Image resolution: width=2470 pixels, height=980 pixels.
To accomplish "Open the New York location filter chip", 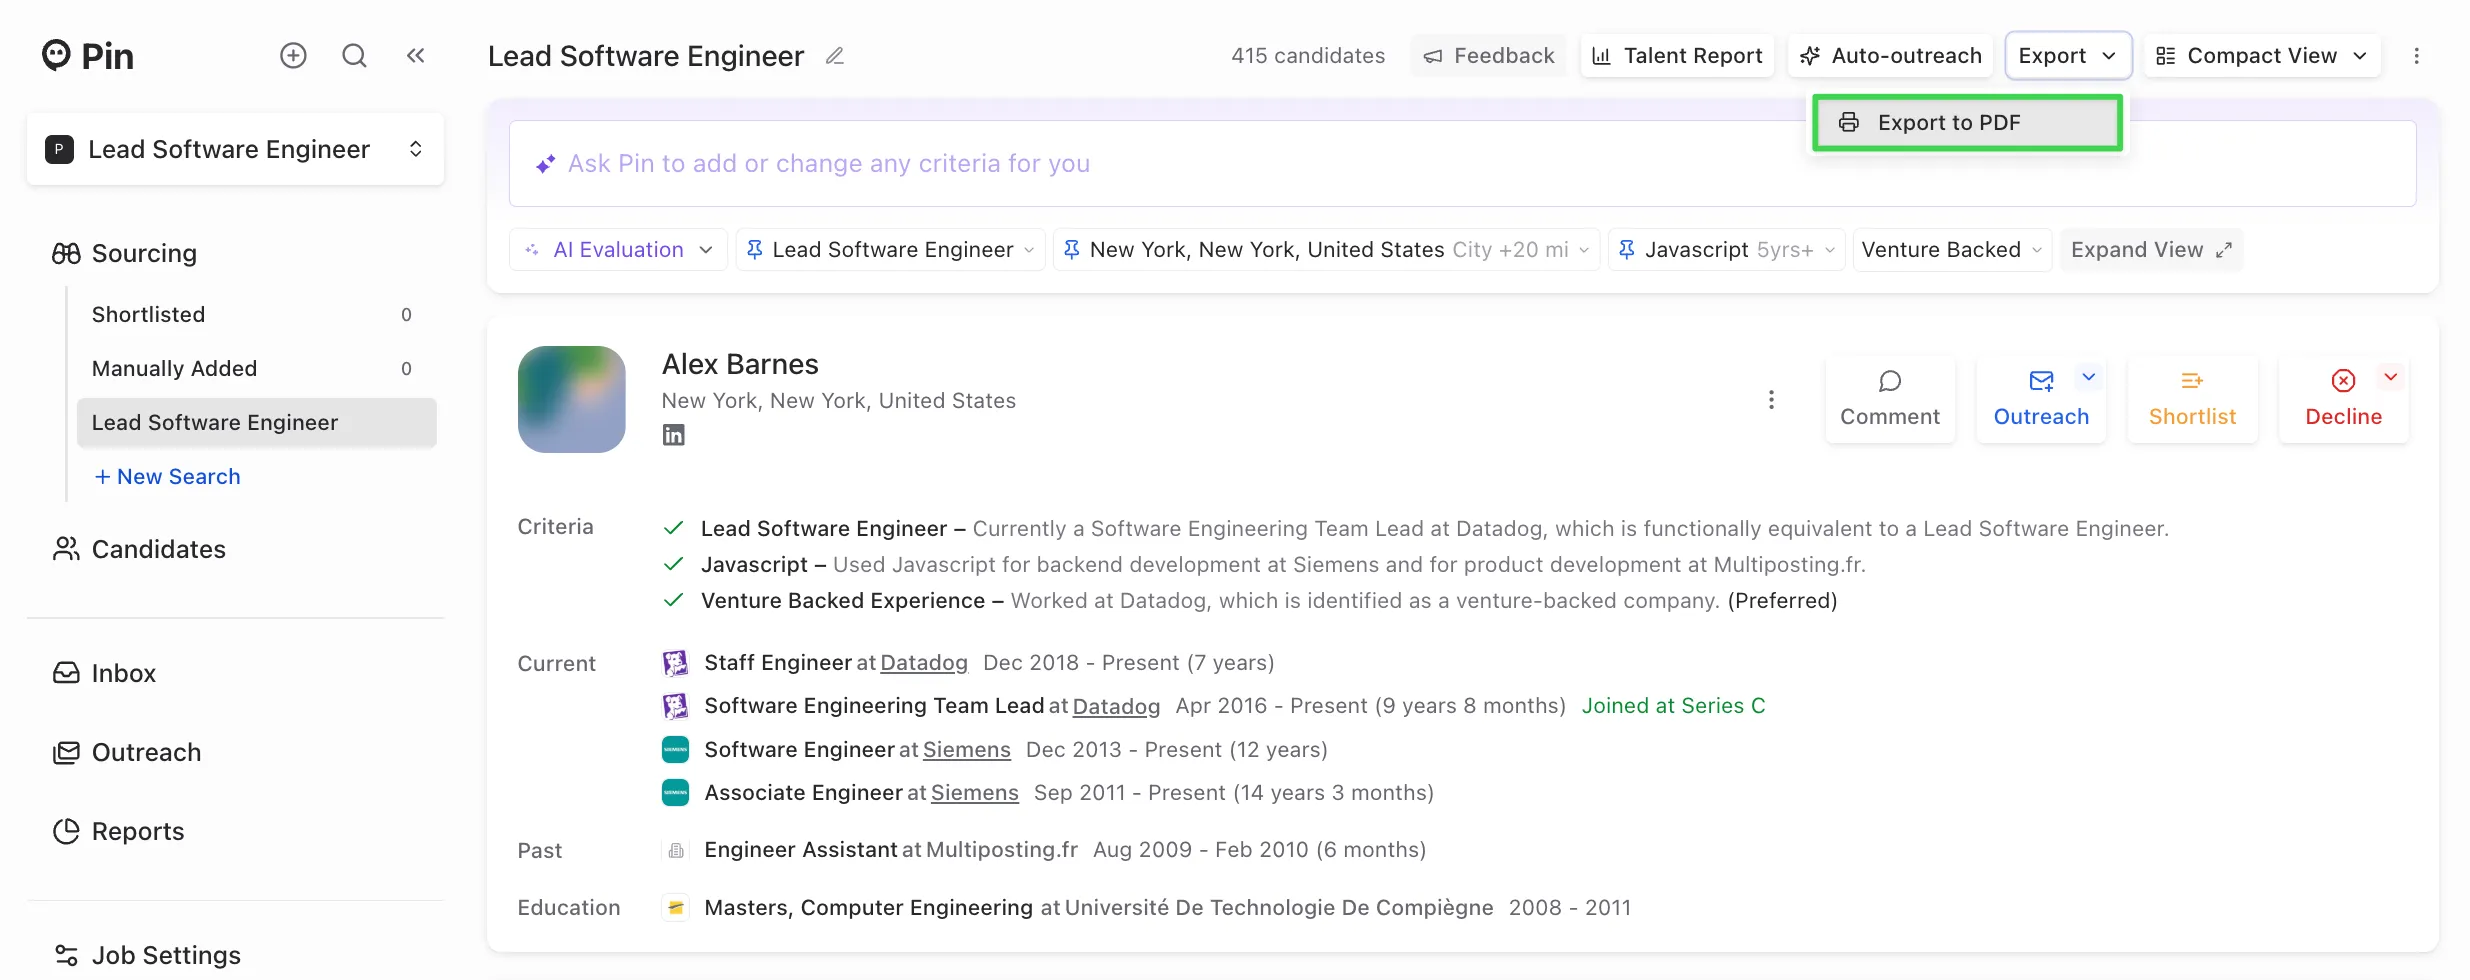I will (x=1327, y=249).
